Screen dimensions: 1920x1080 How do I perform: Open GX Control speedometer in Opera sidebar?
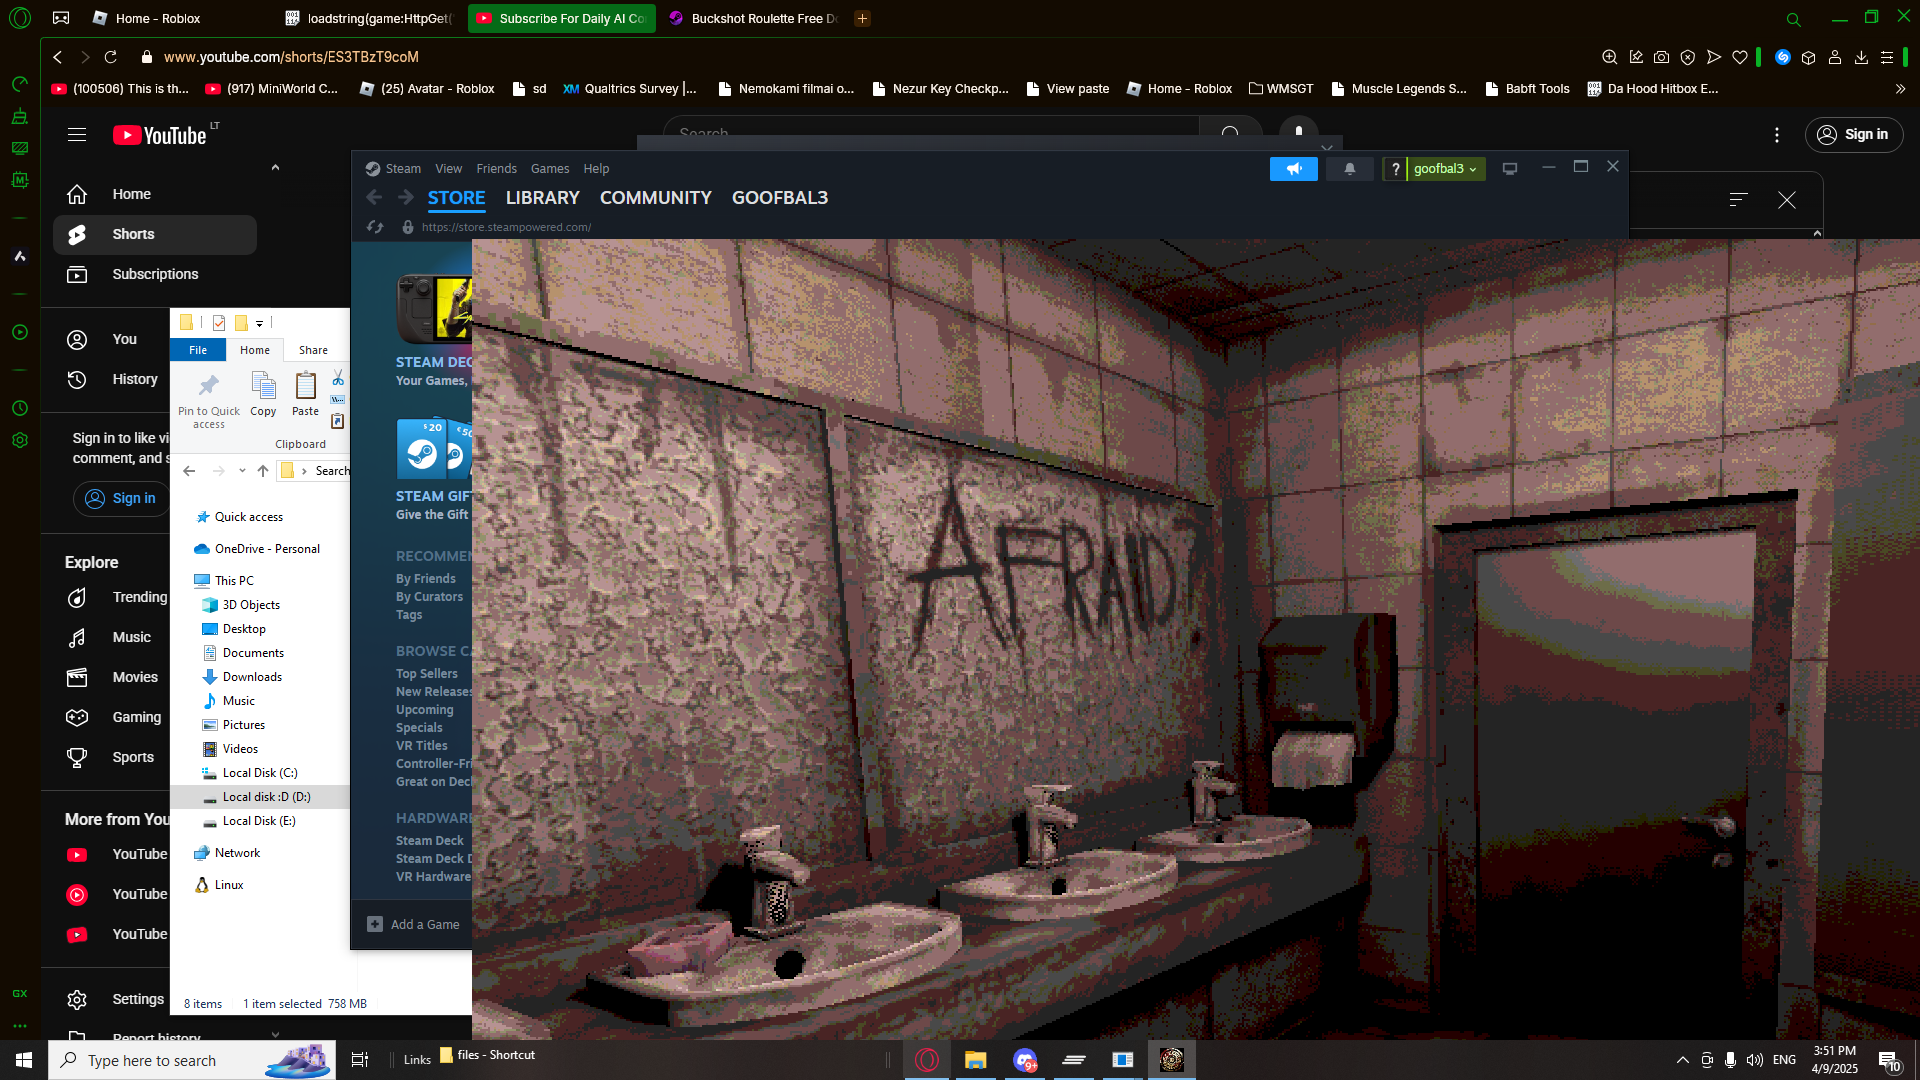click(20, 84)
